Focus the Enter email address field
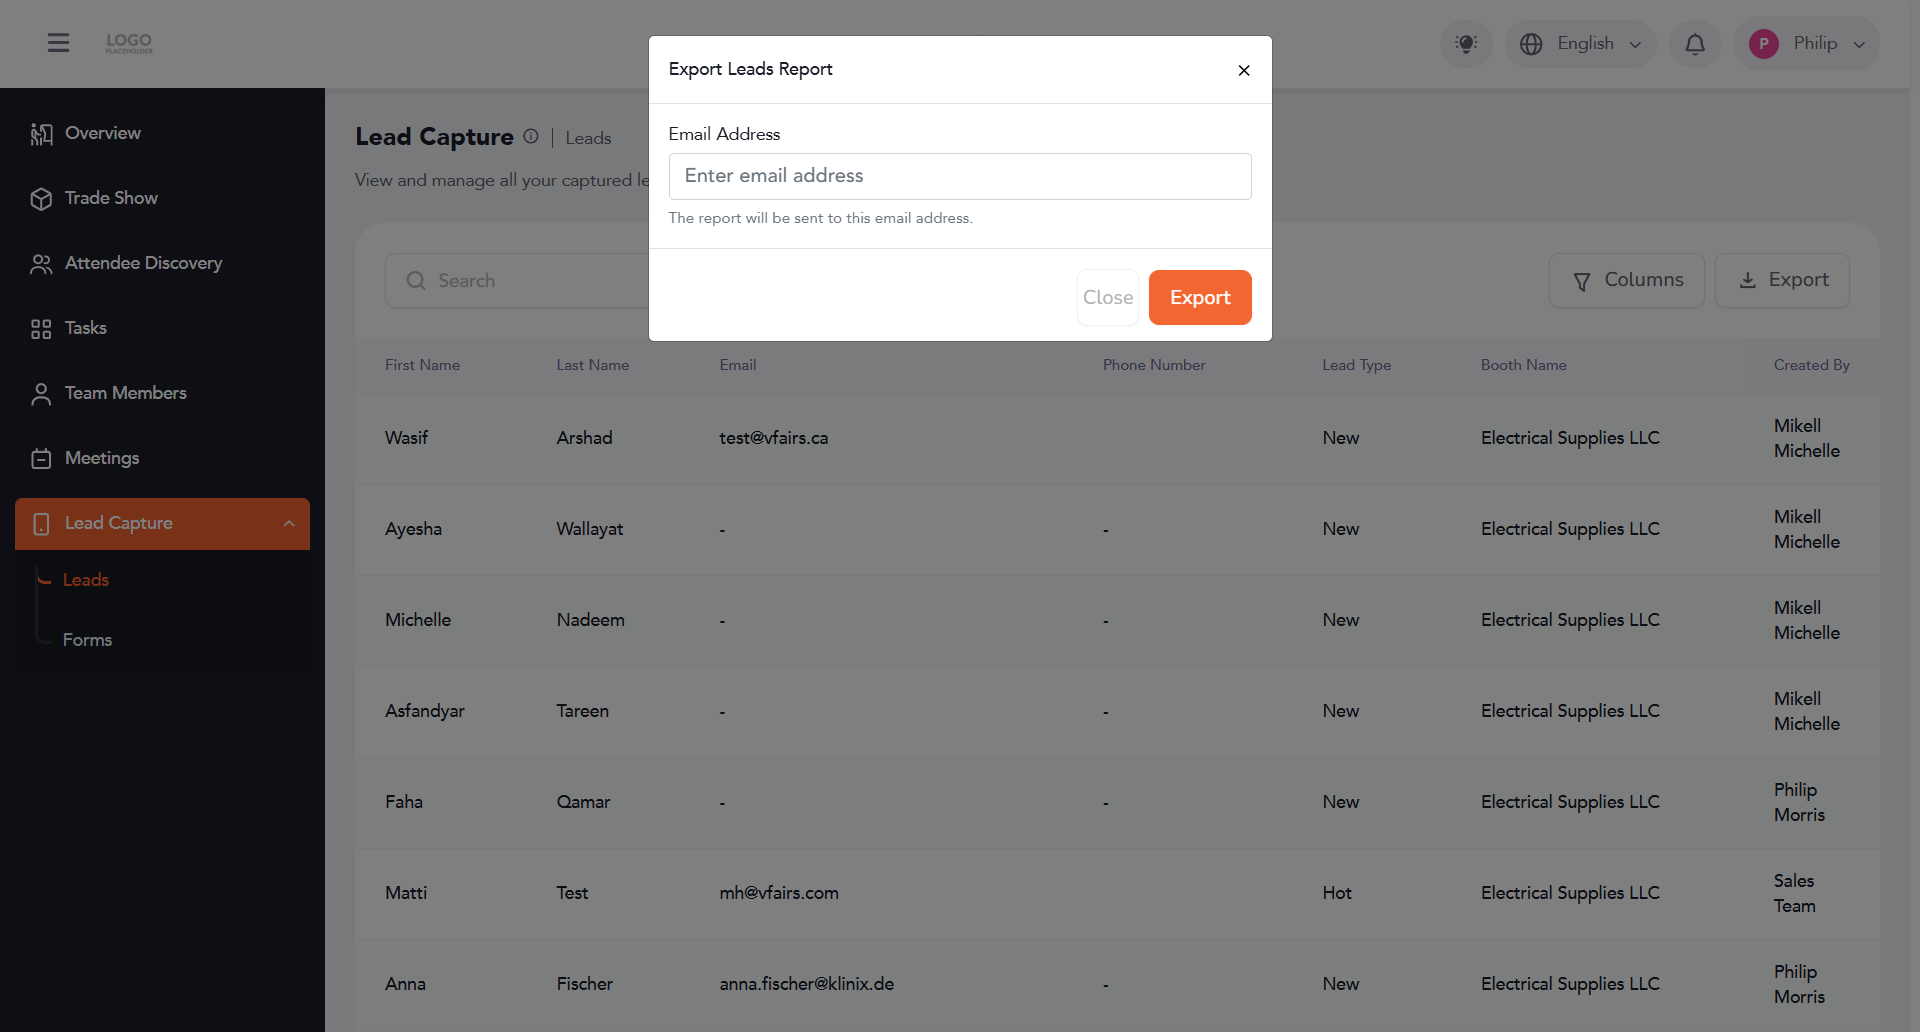 [960, 176]
